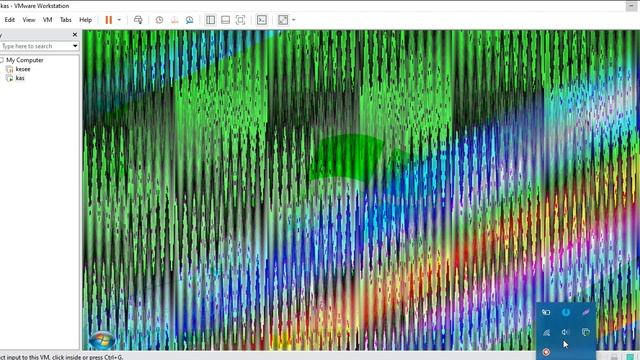Click the purple feather tray icon
This screenshot has height=360, width=640.
click(x=586, y=312)
